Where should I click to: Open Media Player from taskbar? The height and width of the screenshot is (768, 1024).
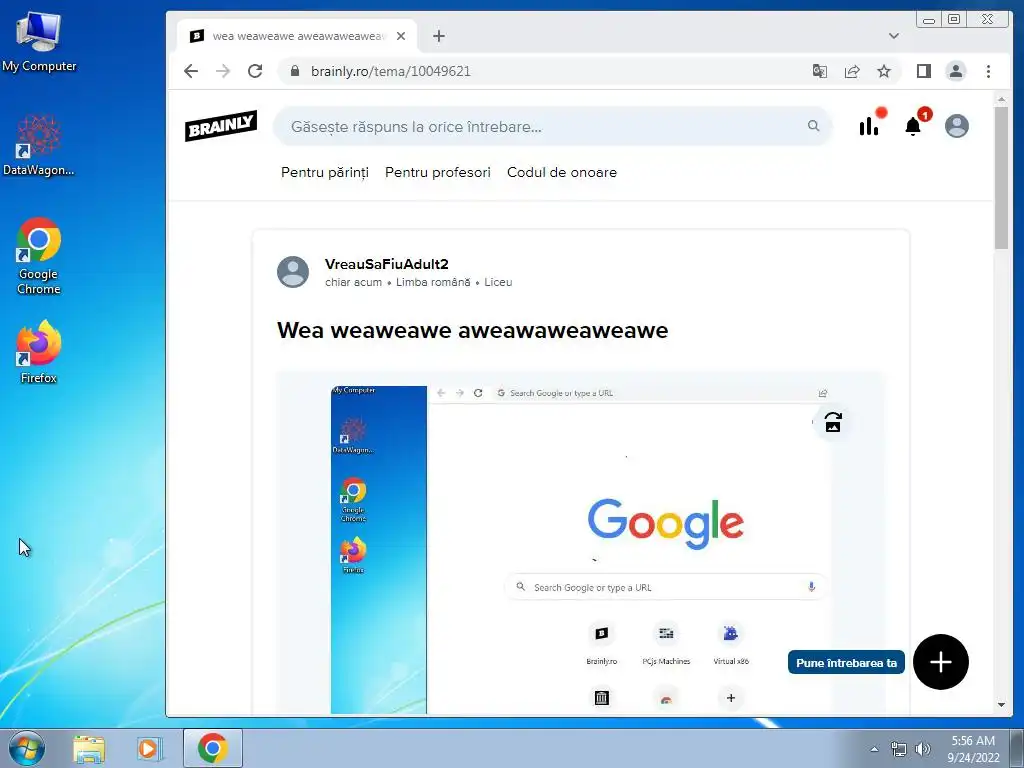[148, 748]
